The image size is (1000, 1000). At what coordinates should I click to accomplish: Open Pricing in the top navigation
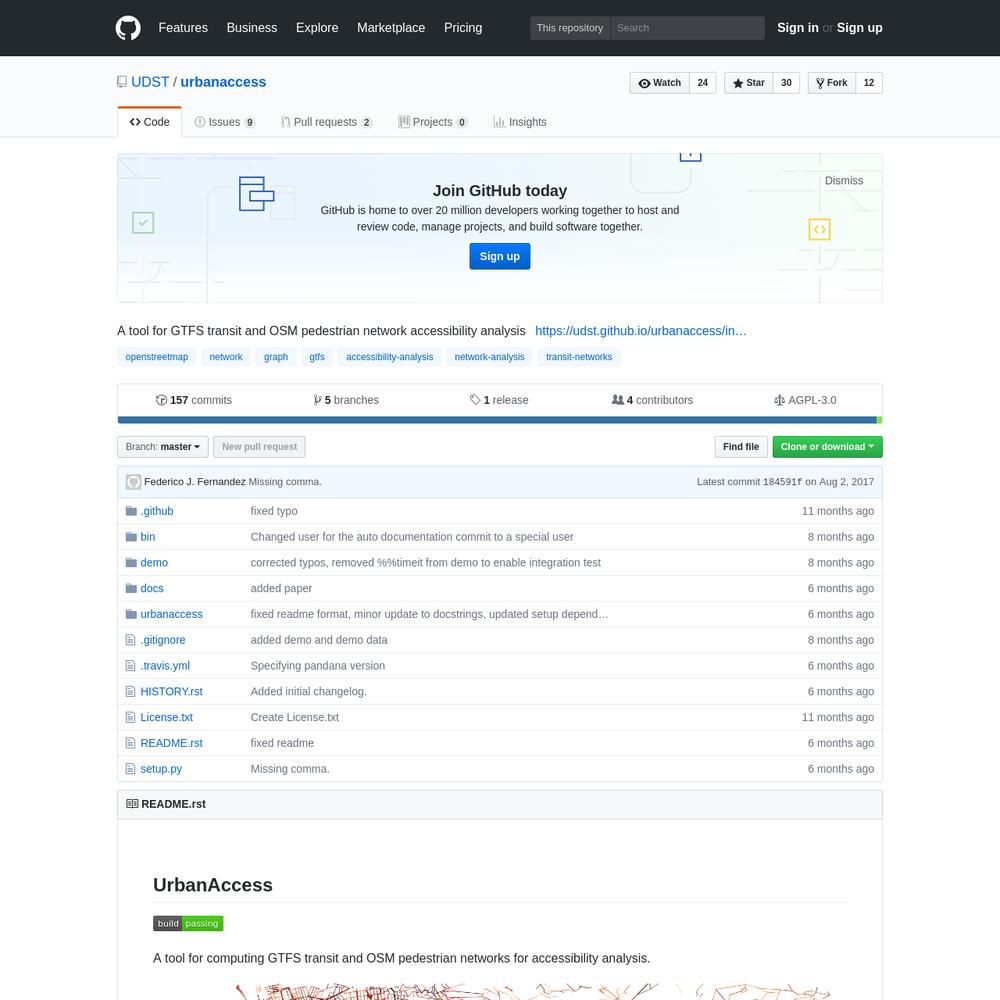pyautogui.click(x=463, y=28)
